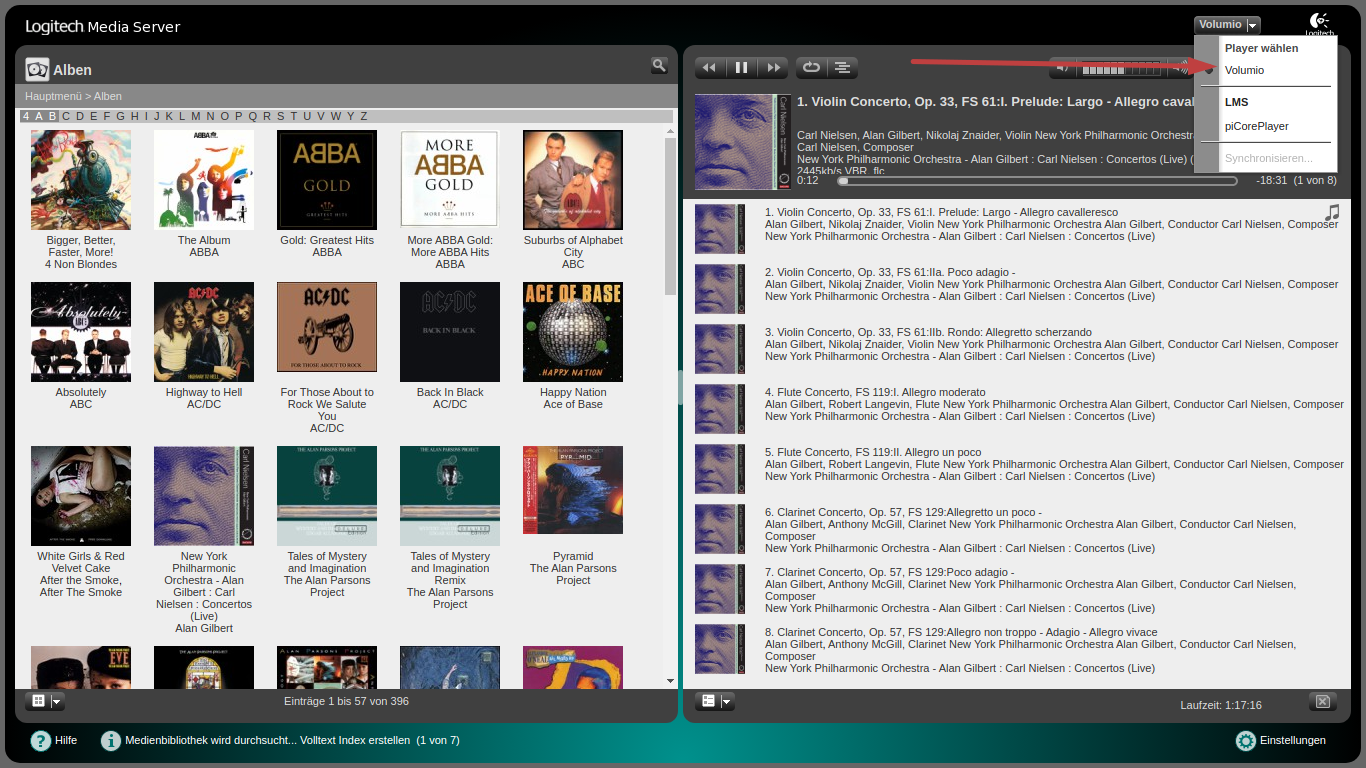Skip forward to next track
This screenshot has width=1366, height=768.
(x=773, y=68)
